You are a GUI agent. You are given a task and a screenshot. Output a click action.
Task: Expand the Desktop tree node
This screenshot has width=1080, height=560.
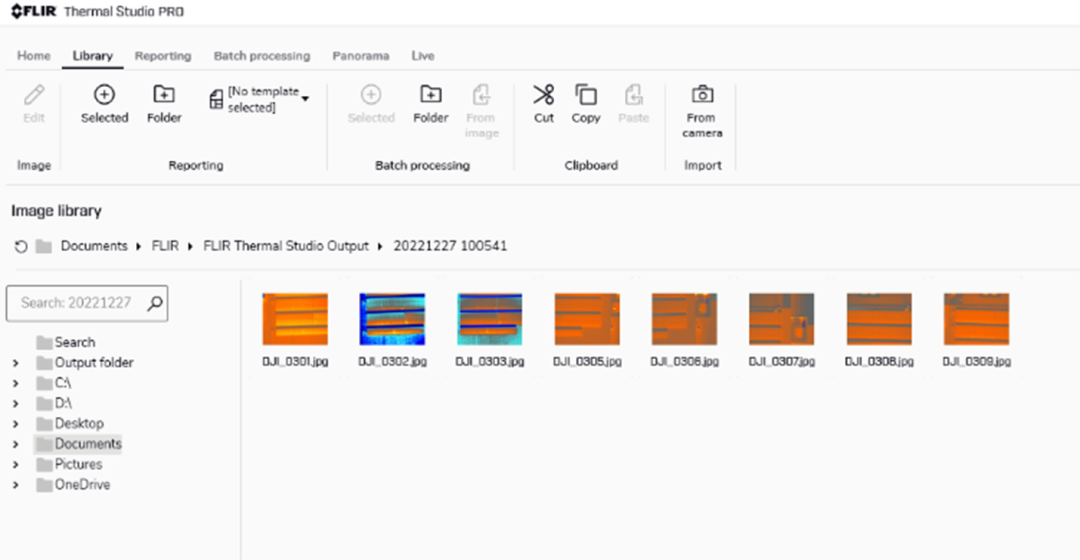(15, 424)
